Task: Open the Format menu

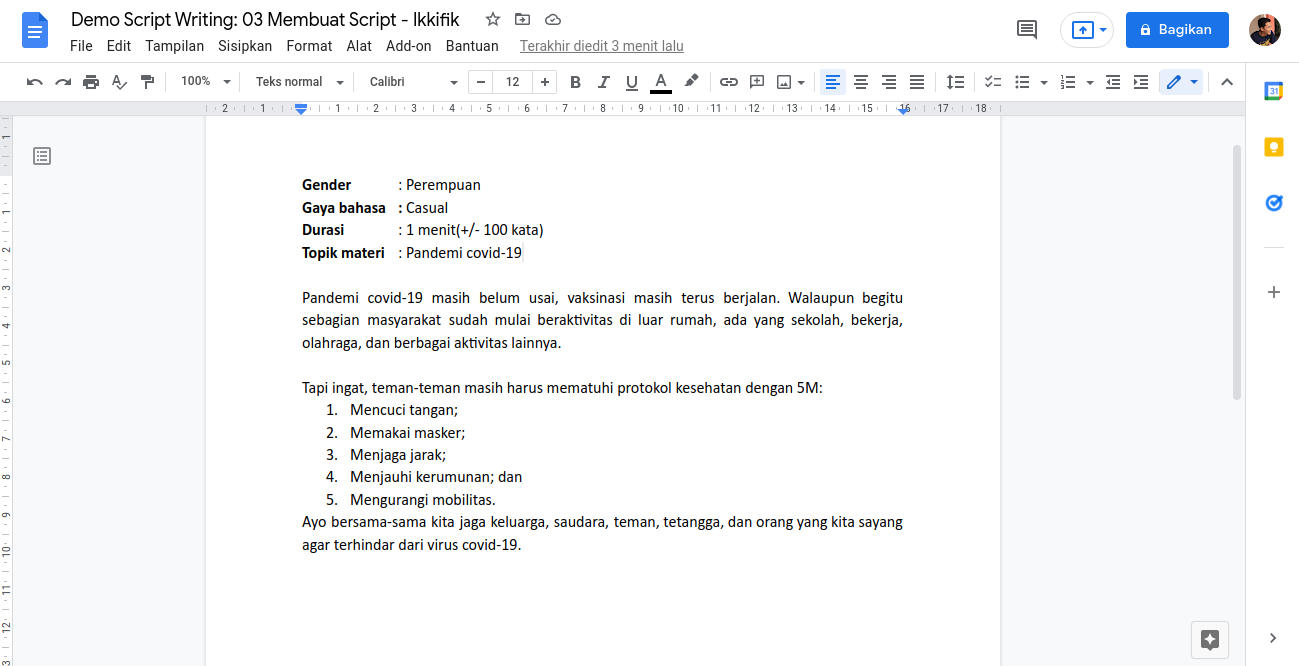Action: [309, 46]
